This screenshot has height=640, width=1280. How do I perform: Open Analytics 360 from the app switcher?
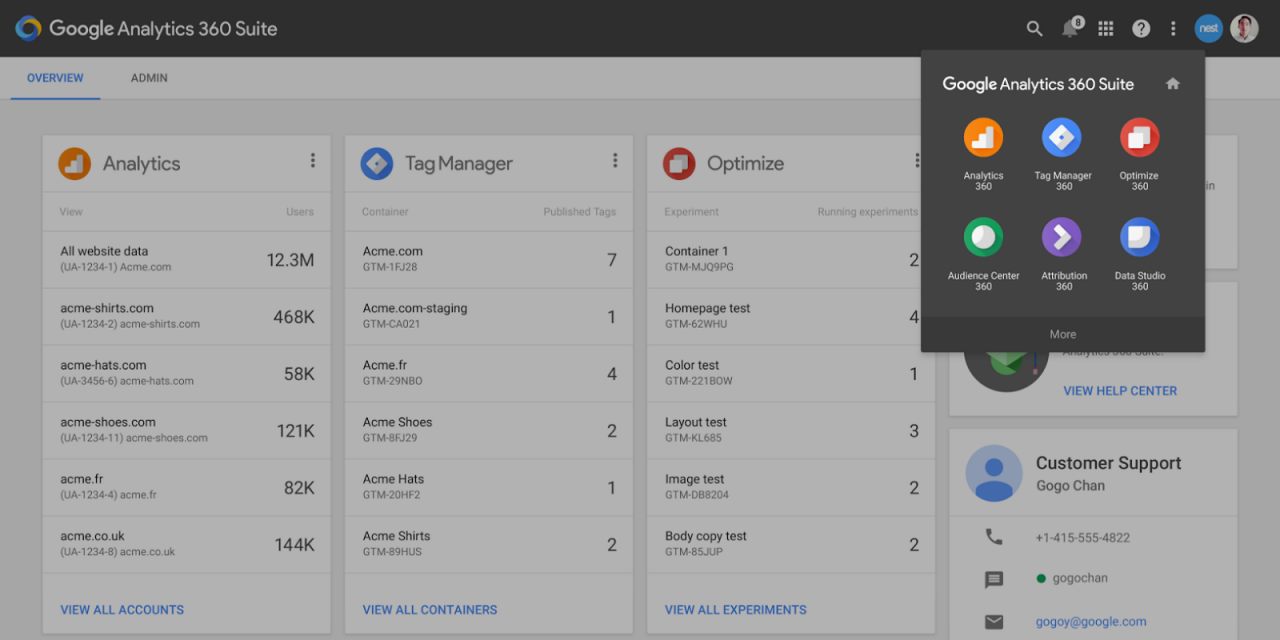[983, 138]
